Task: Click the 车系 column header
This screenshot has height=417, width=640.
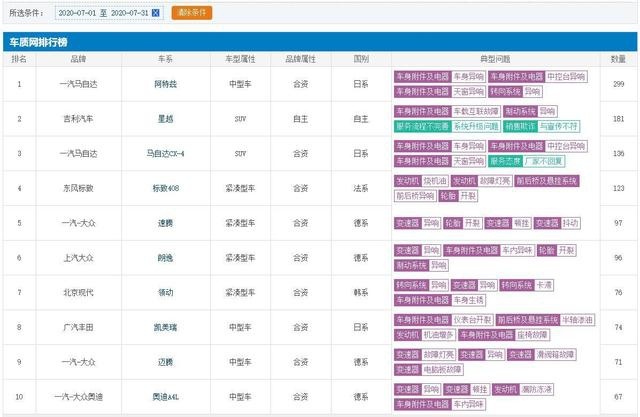Action: (165, 59)
